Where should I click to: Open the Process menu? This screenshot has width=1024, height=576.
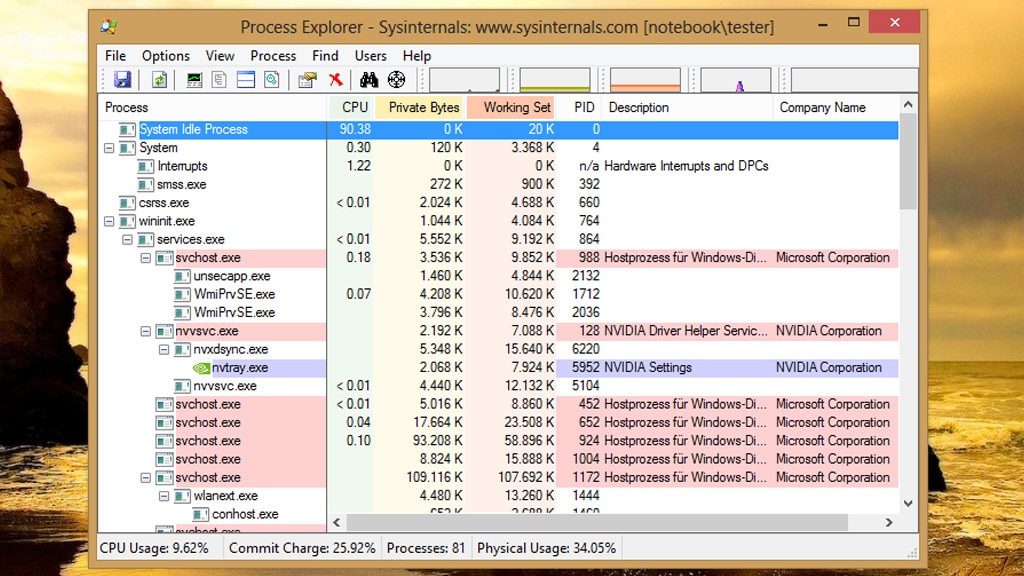(x=272, y=56)
